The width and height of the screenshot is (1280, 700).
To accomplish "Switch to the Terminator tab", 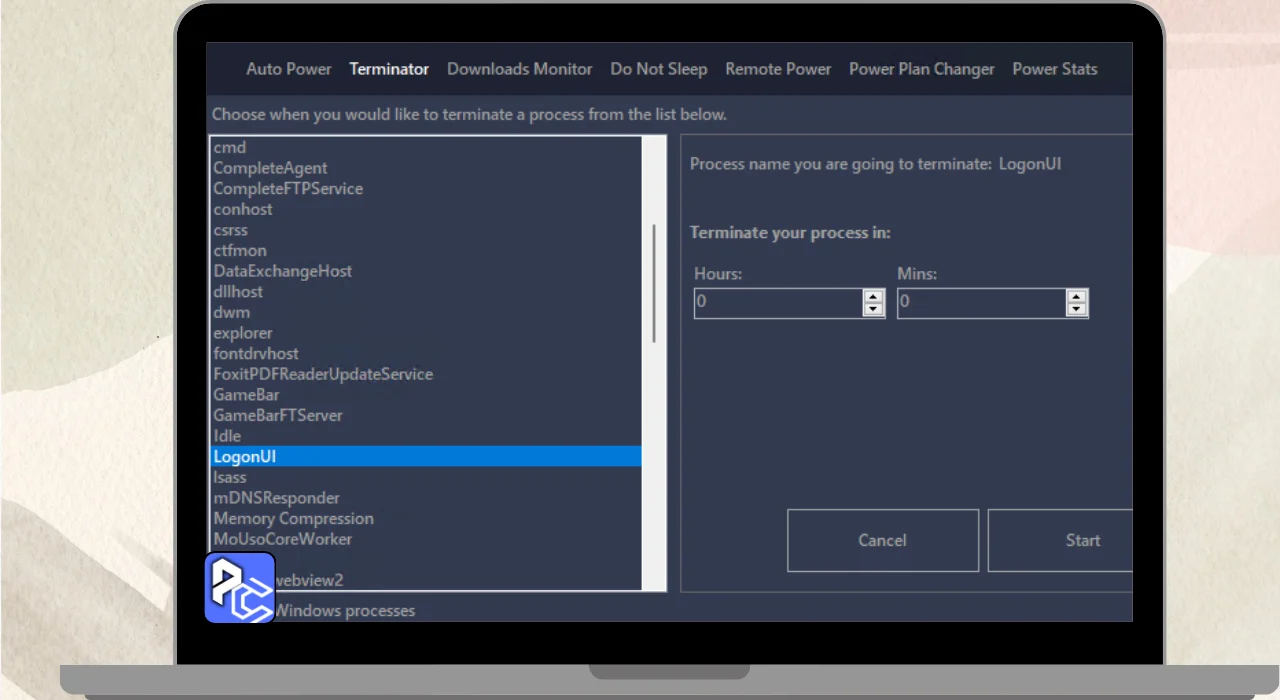I will click(x=389, y=69).
